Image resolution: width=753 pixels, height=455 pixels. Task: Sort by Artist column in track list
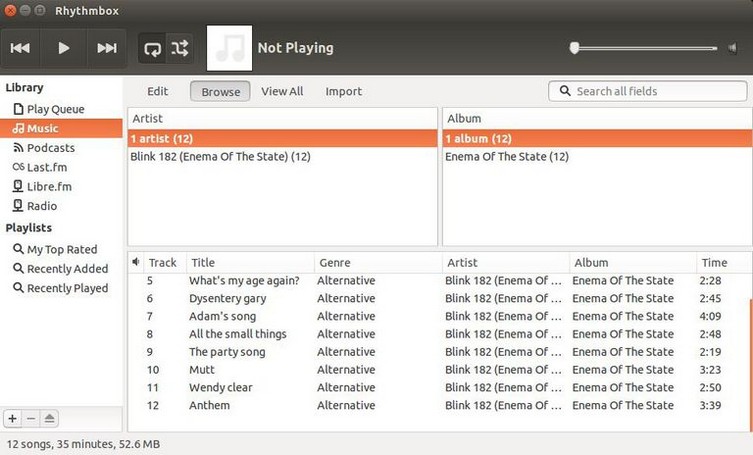tap(506, 263)
